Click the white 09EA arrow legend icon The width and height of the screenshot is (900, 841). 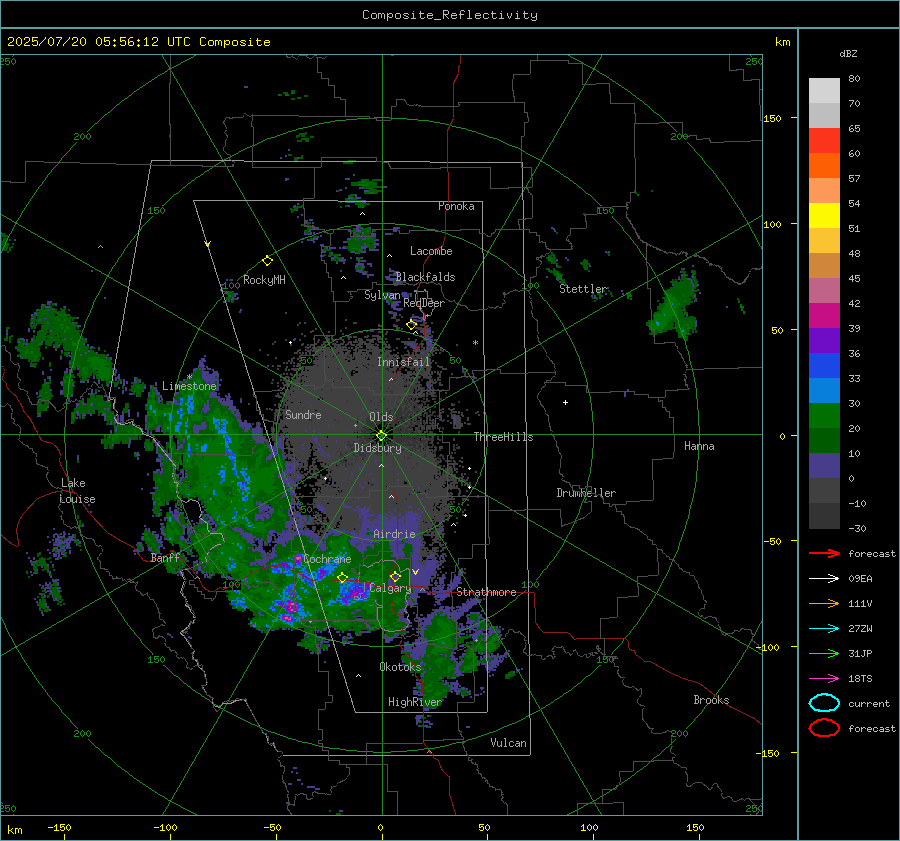point(824,578)
